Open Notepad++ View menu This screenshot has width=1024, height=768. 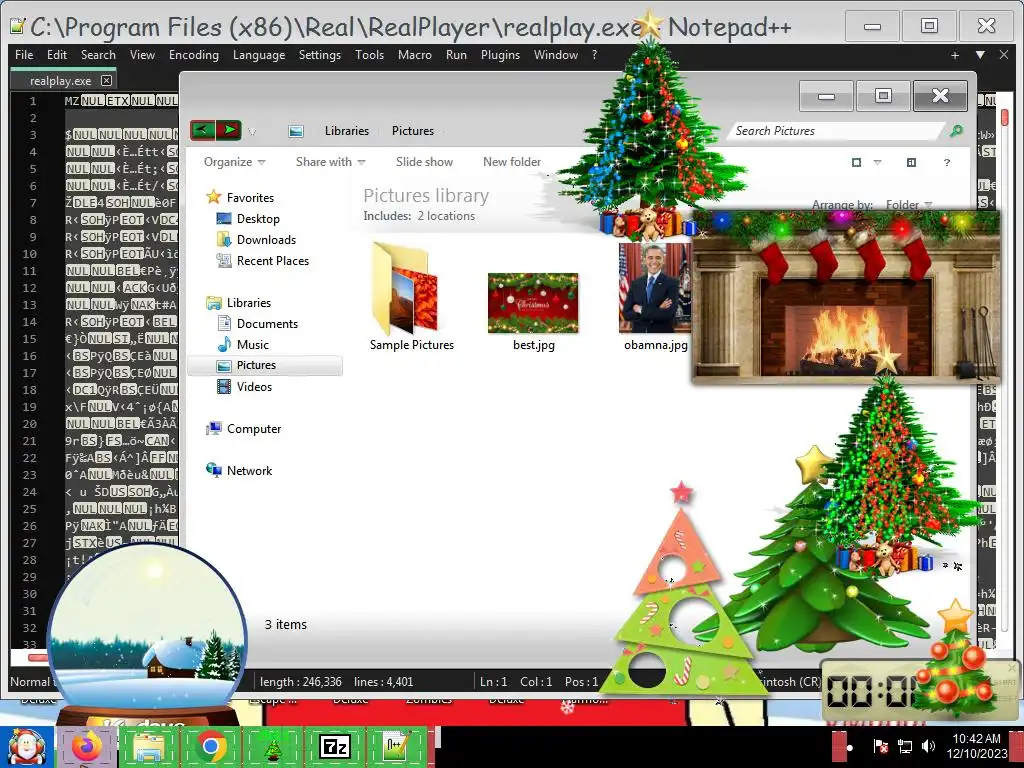(x=142, y=55)
